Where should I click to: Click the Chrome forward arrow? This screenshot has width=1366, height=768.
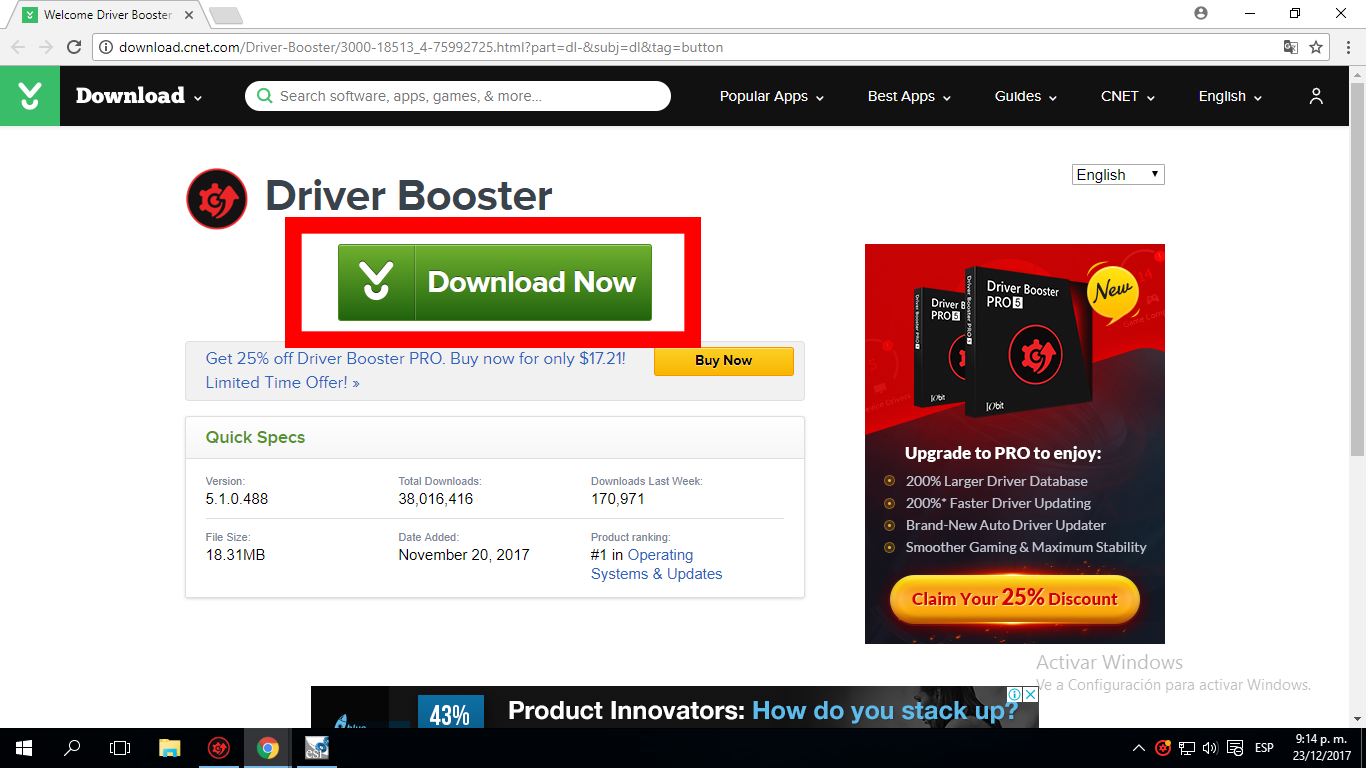click(x=46, y=47)
